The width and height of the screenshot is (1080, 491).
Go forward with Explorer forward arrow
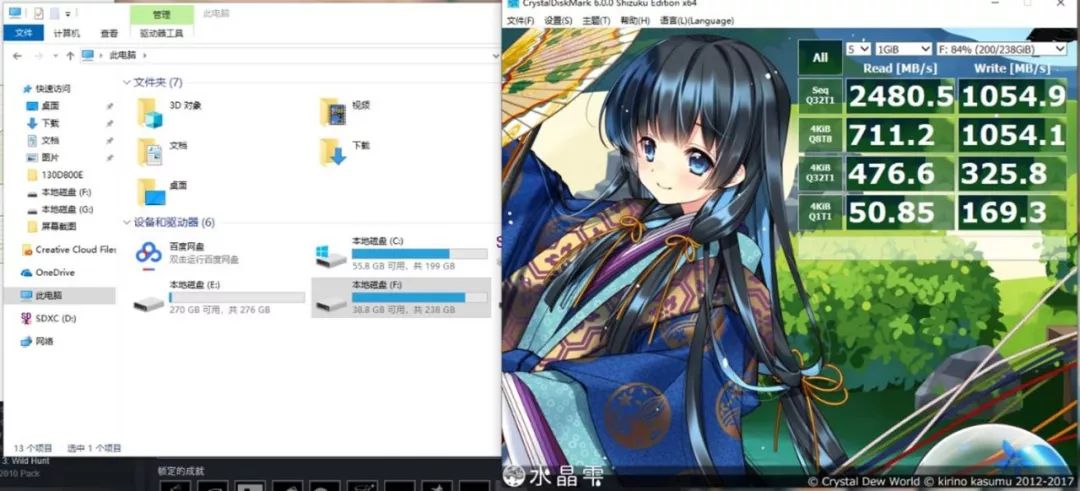39,55
